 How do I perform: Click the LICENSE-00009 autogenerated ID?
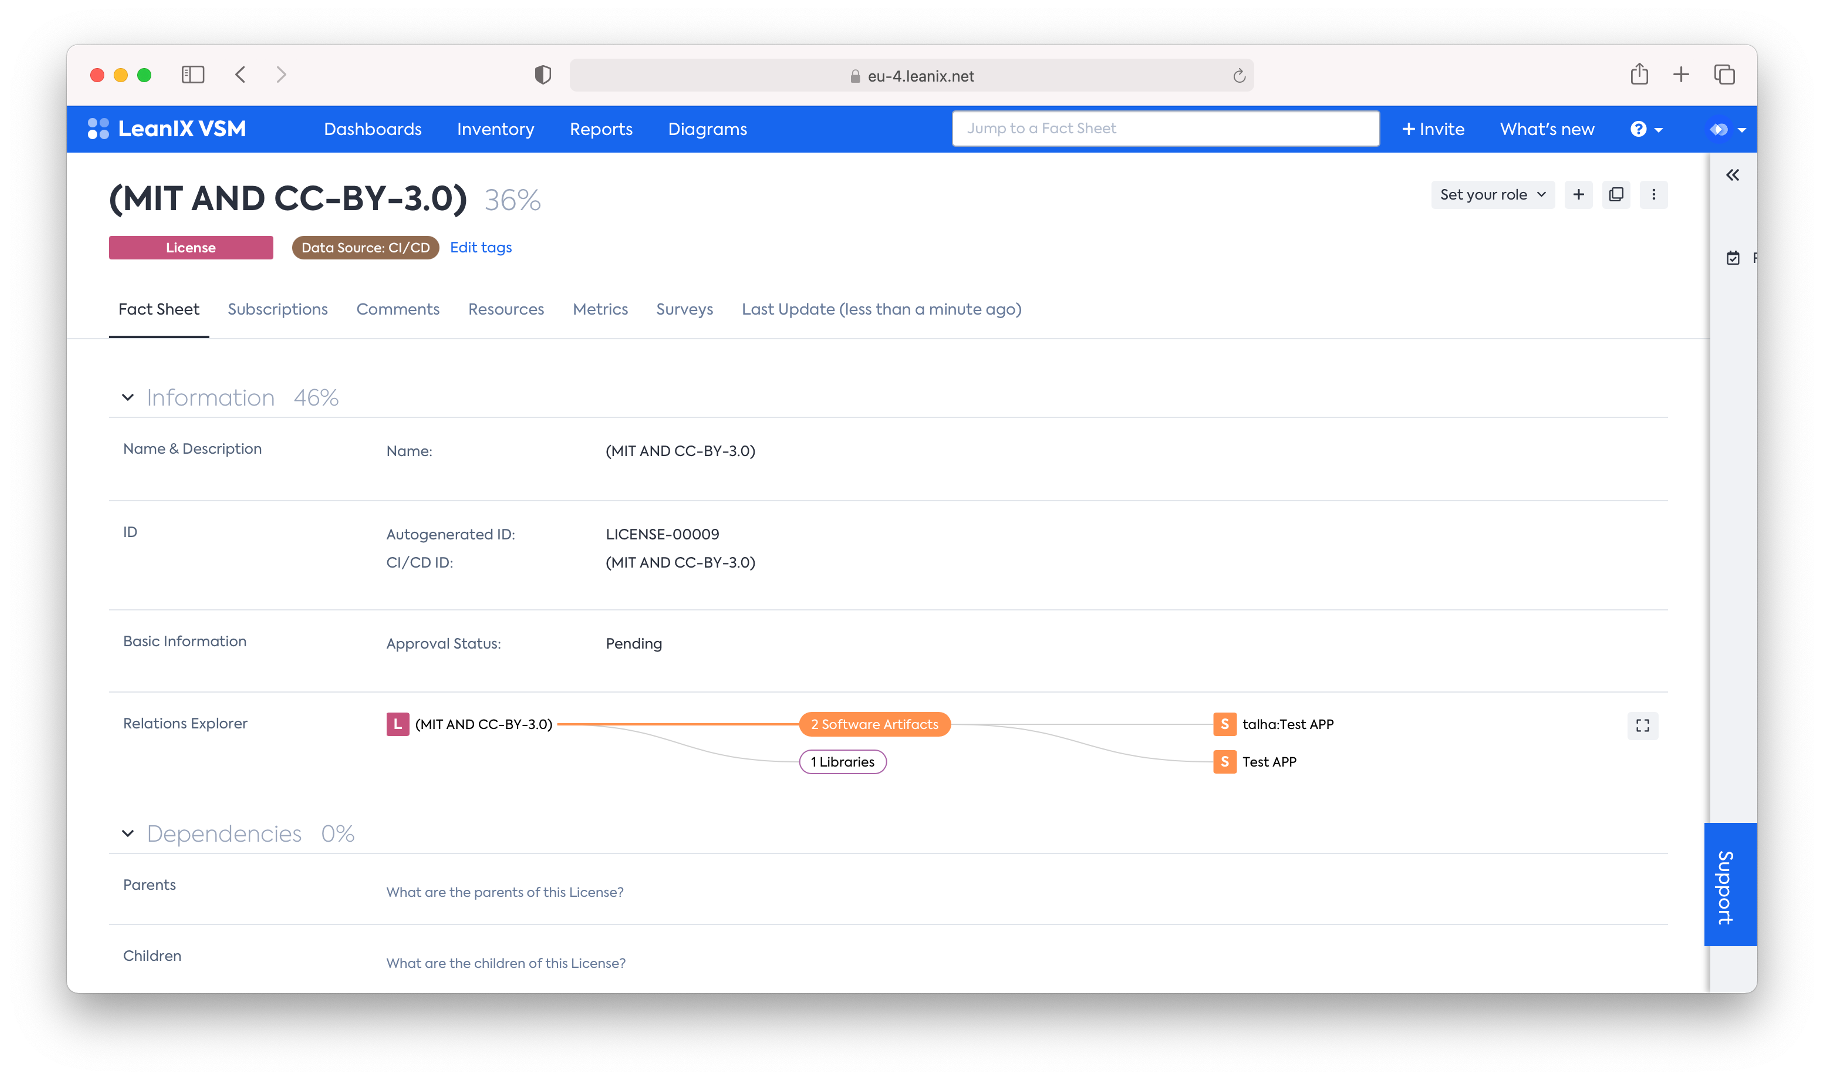tap(663, 534)
